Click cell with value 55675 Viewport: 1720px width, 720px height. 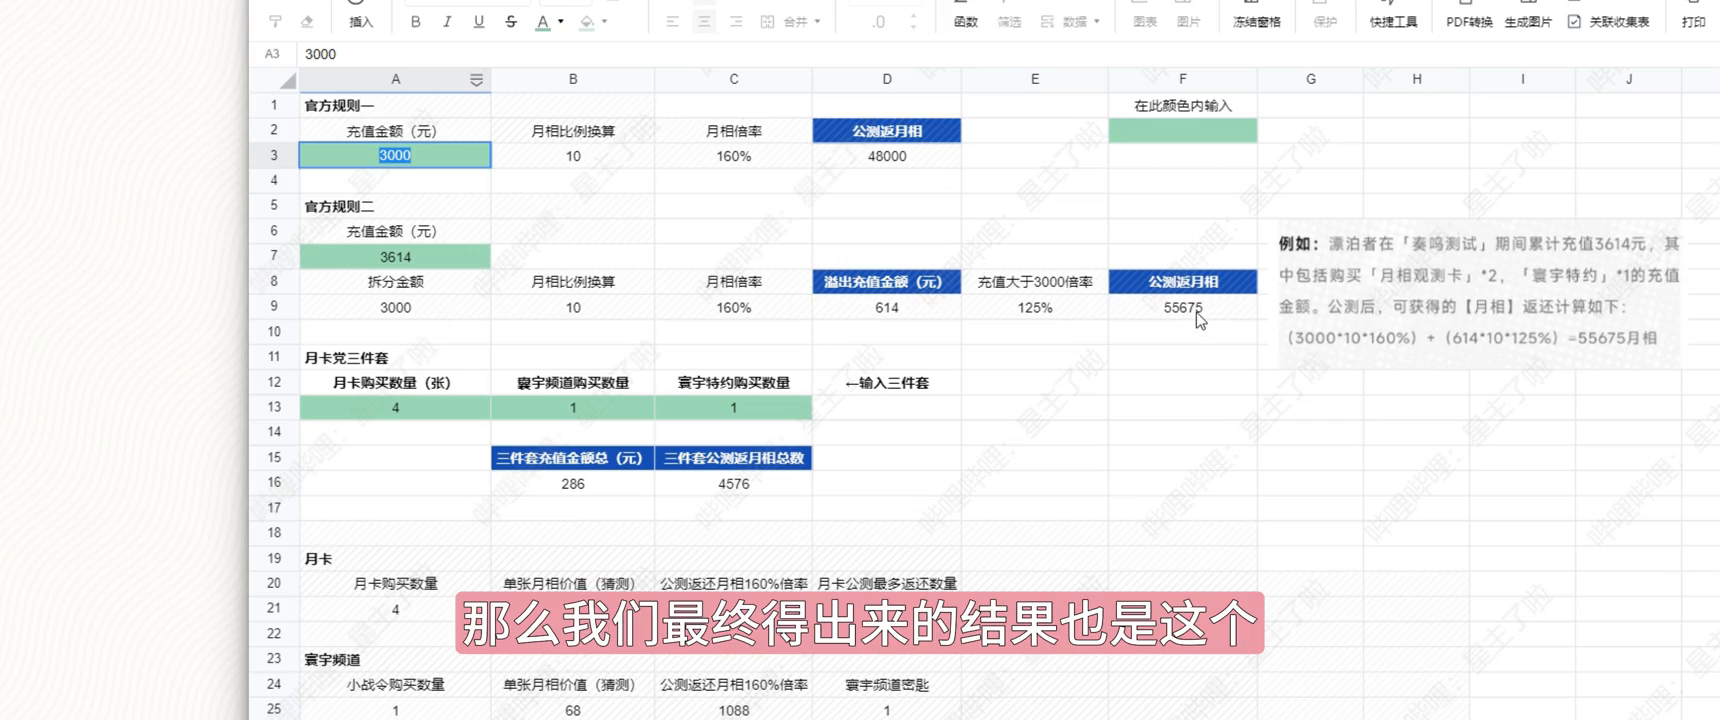(1183, 307)
